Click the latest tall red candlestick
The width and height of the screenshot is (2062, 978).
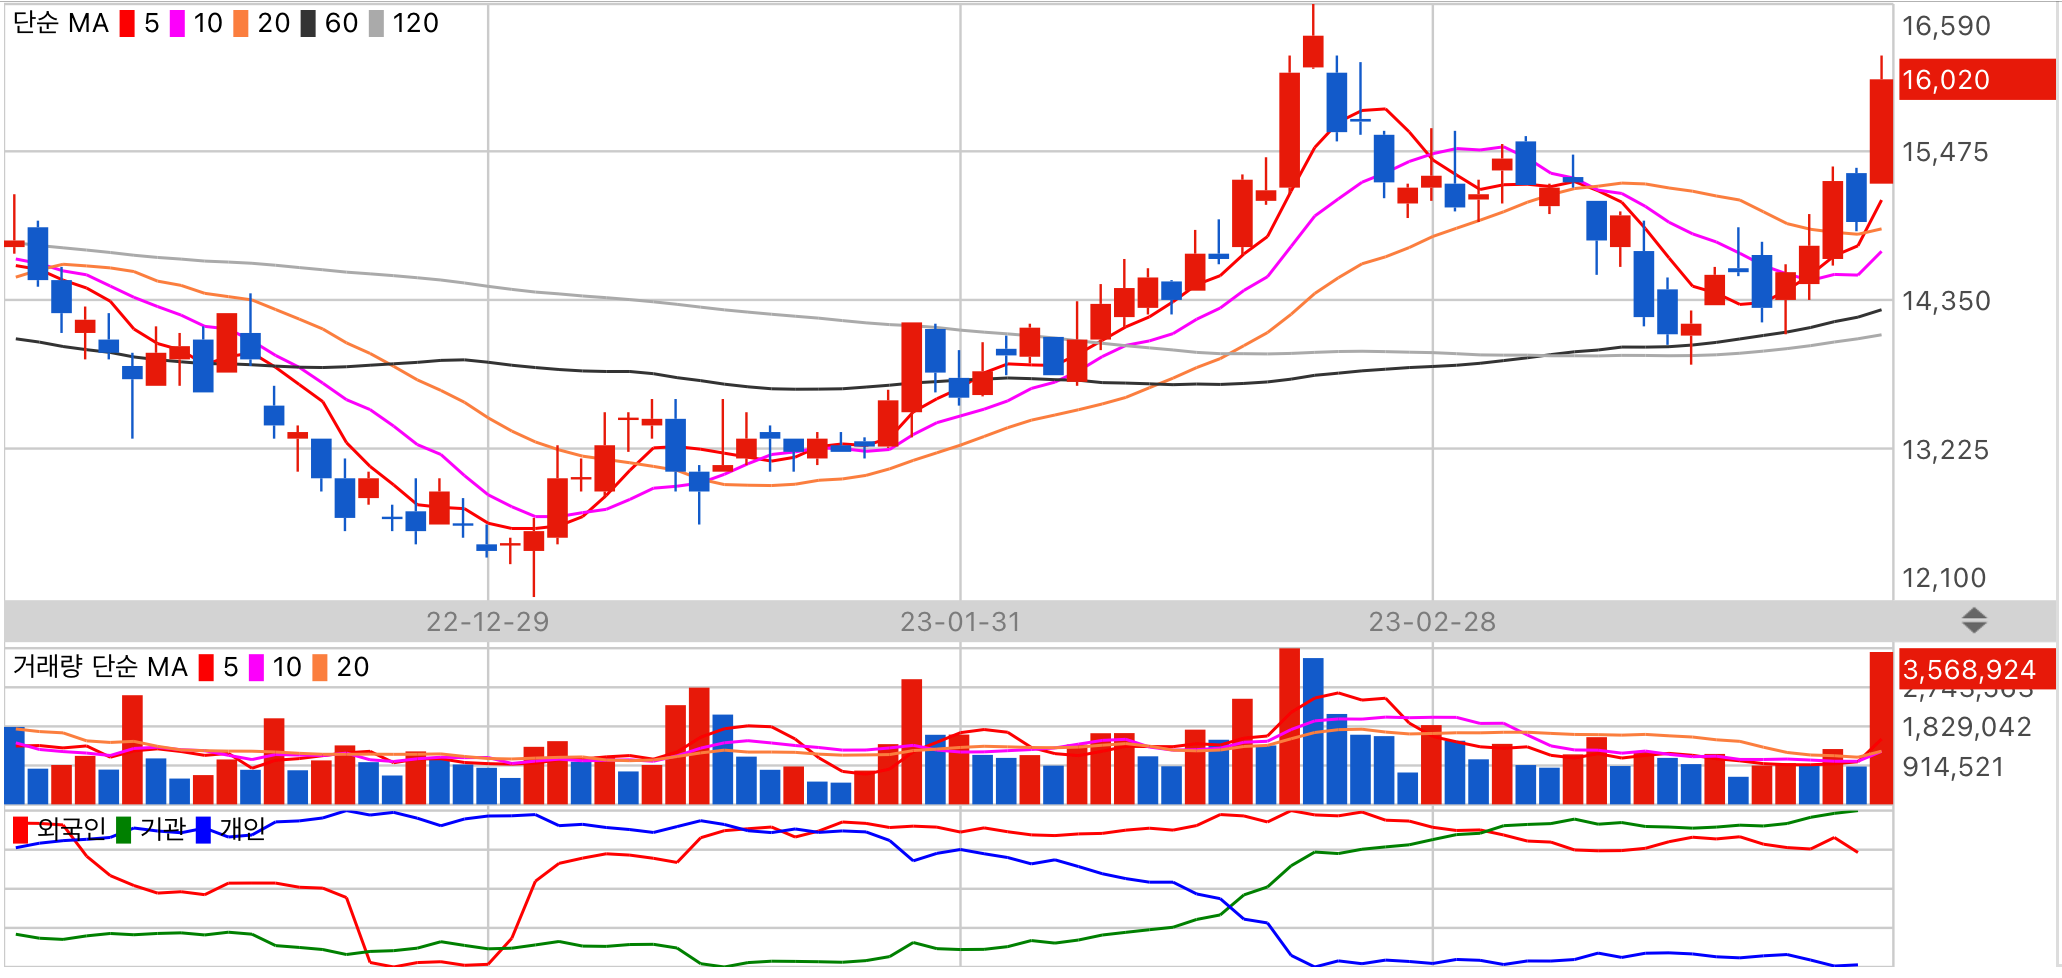[1881, 131]
